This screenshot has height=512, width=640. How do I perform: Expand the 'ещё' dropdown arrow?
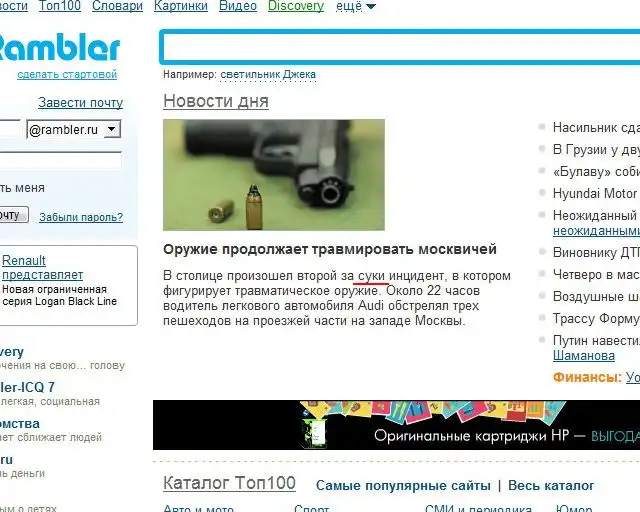click(x=371, y=7)
